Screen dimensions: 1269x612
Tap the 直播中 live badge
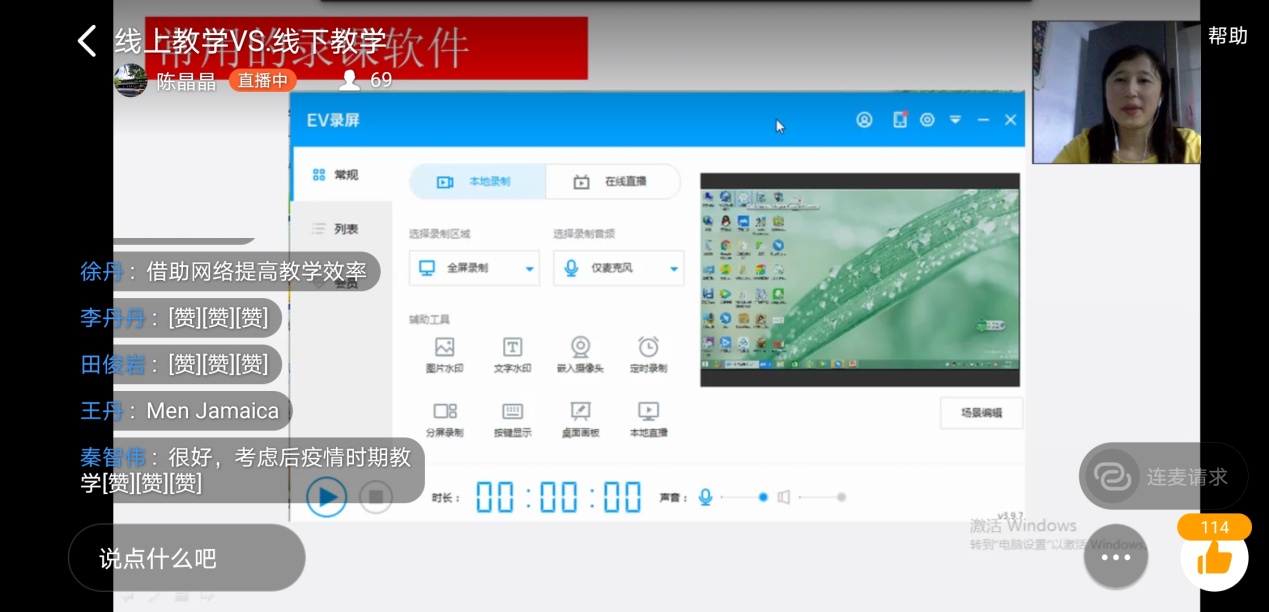pos(263,81)
